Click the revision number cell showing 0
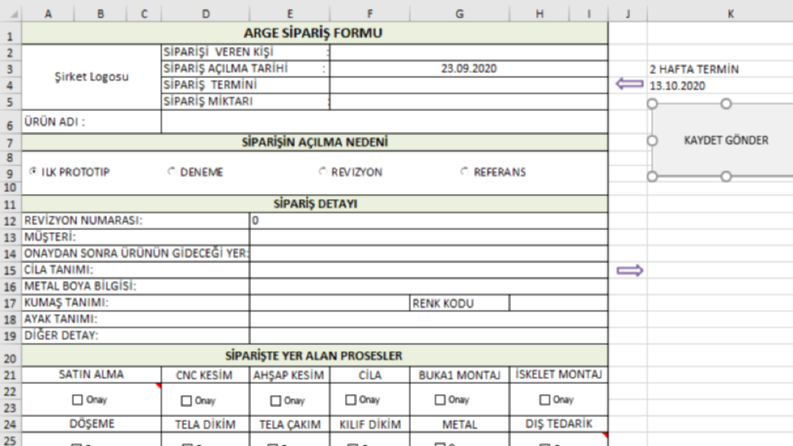 428,221
